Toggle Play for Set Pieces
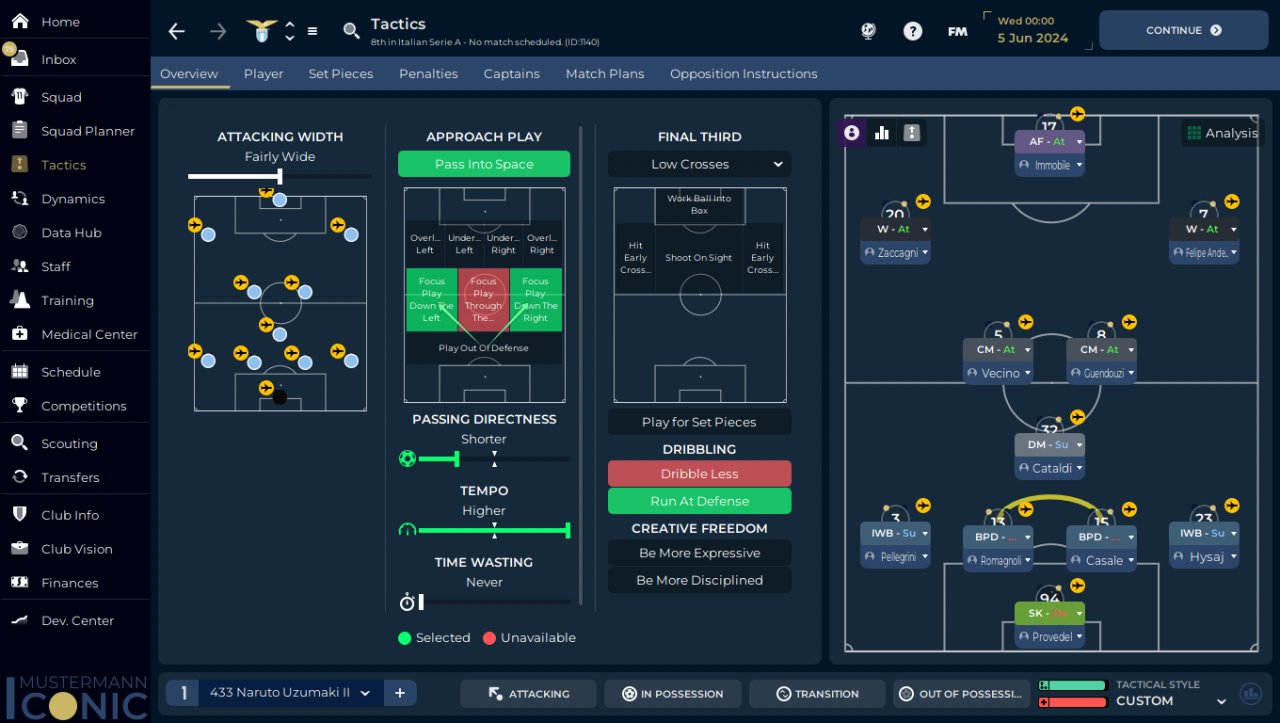1280x723 pixels. pyautogui.click(x=699, y=422)
